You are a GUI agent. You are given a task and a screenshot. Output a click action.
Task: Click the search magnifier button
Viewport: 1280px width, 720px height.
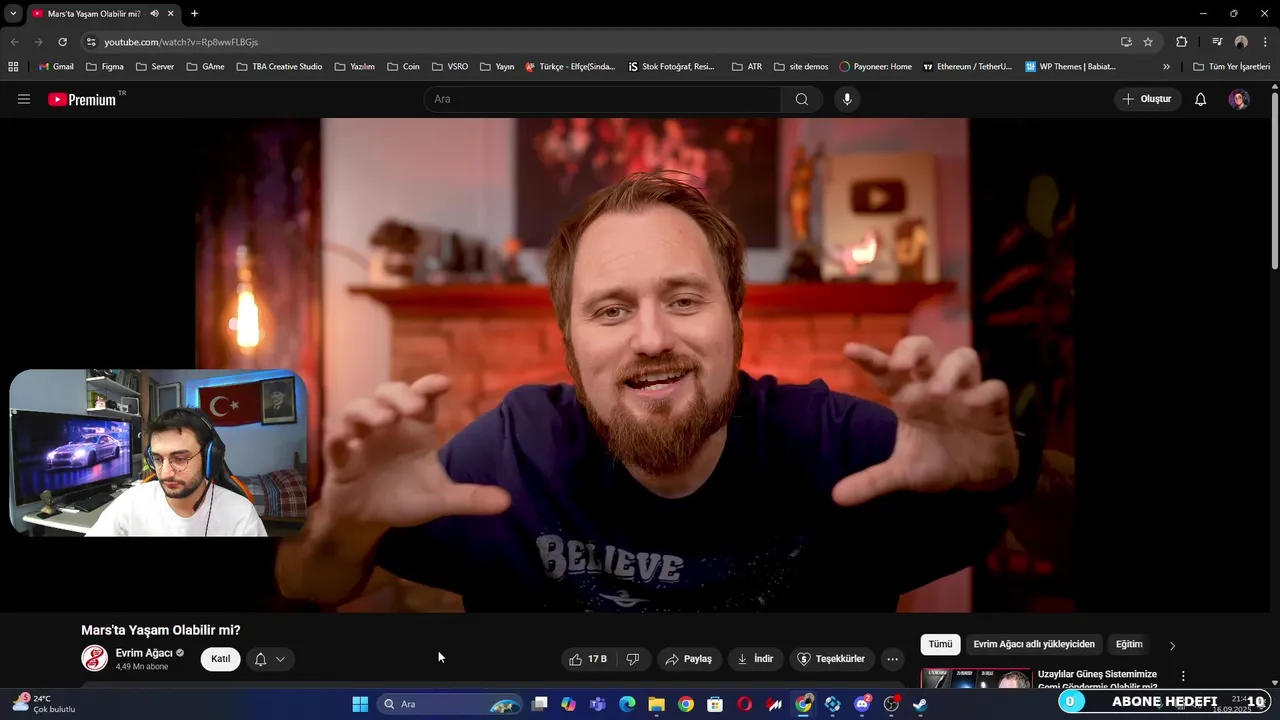tap(802, 99)
